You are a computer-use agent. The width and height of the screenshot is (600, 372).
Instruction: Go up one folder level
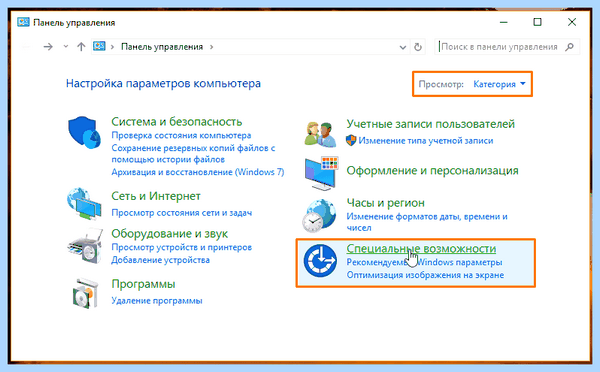click(81, 47)
